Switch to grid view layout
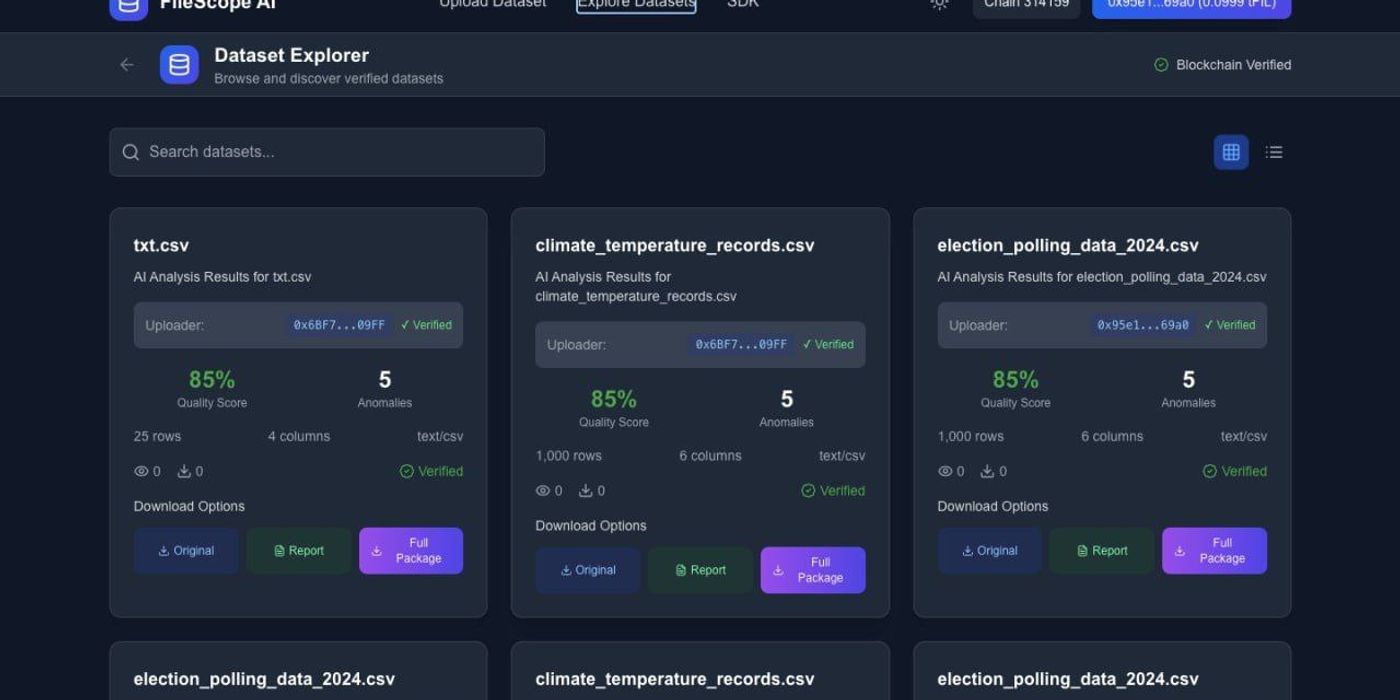 click(1231, 152)
